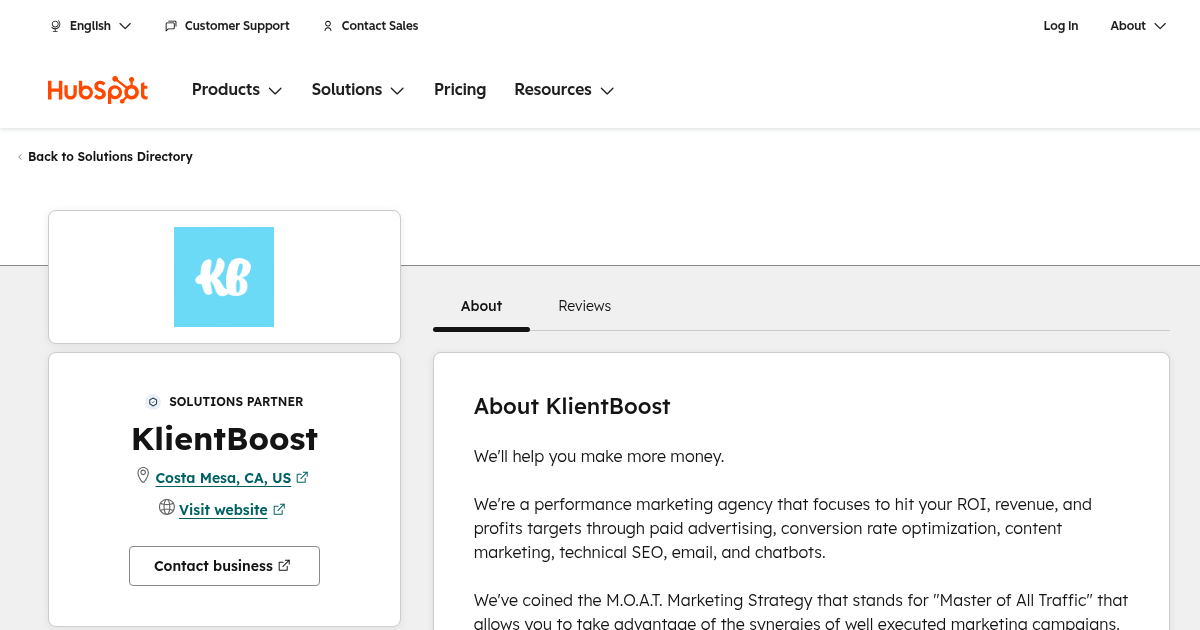
Task: Expand the Resources menu
Action: 564,90
